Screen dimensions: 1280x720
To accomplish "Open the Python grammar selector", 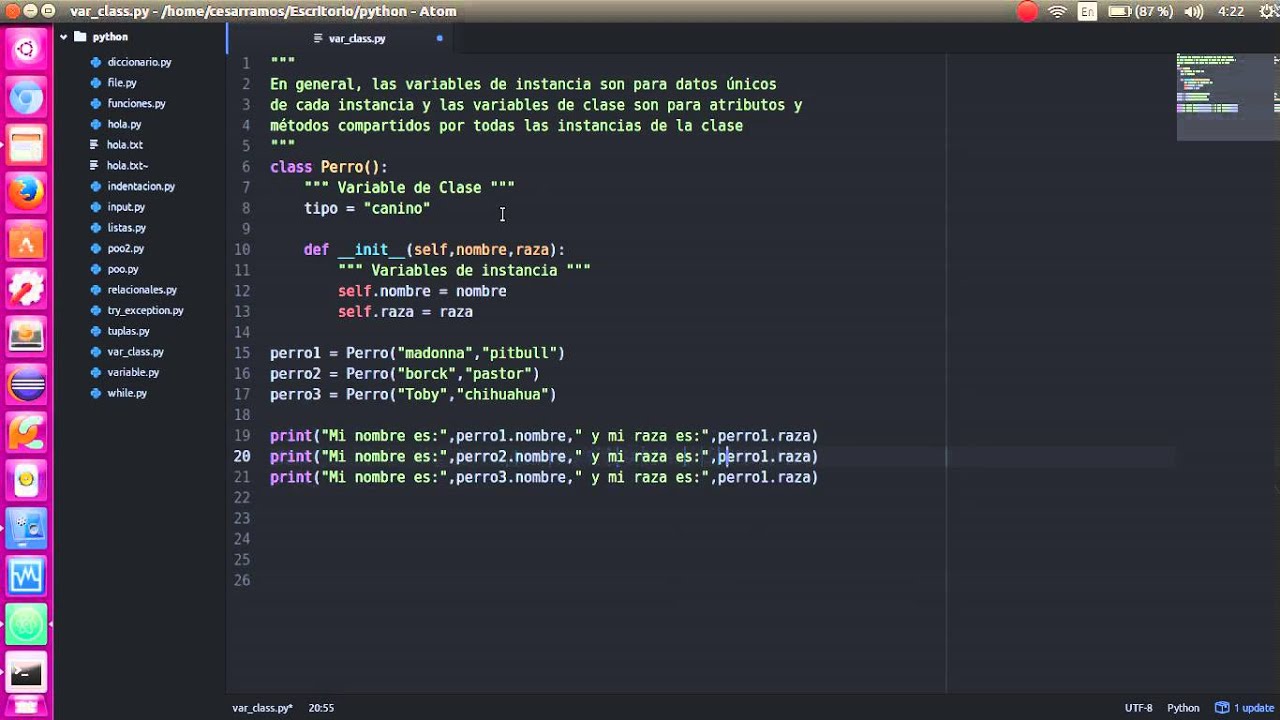I will click(x=1183, y=707).
